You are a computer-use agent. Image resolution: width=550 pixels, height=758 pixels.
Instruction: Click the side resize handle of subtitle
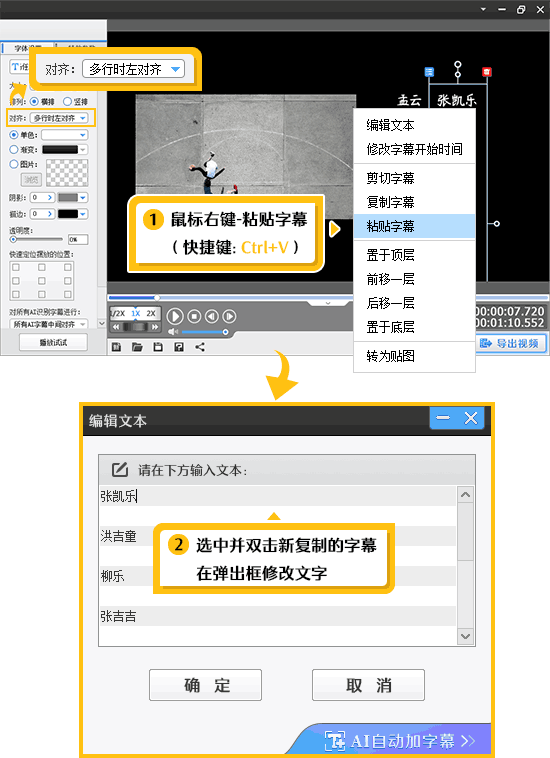coord(496,223)
